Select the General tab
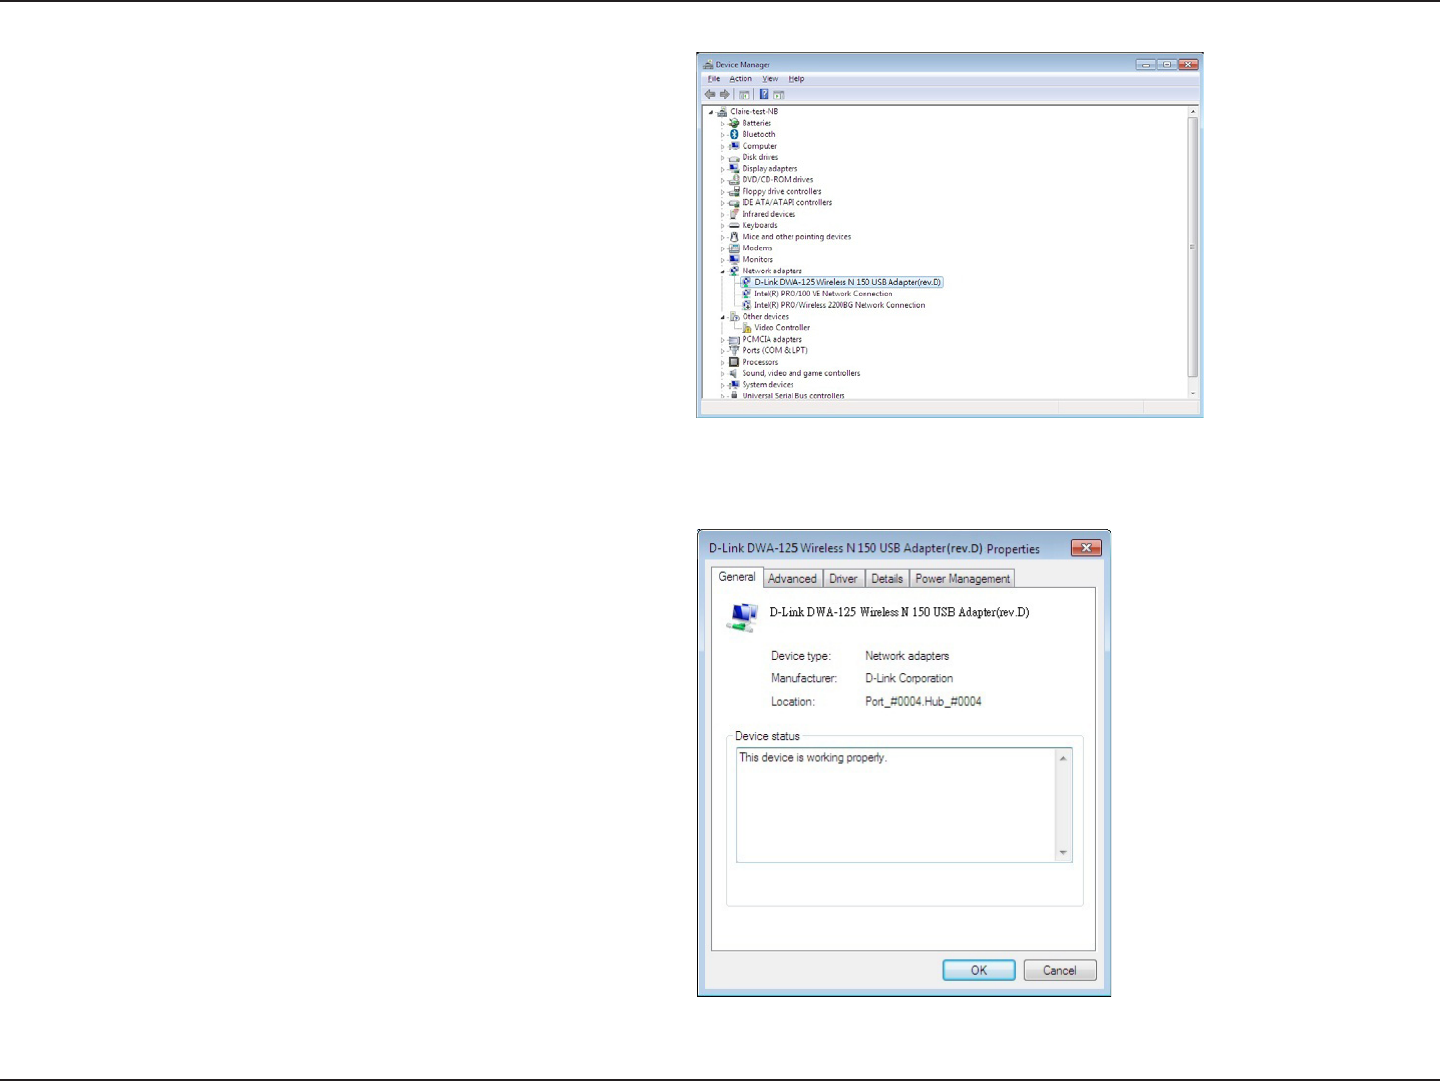The height and width of the screenshot is (1081, 1440). (737, 577)
